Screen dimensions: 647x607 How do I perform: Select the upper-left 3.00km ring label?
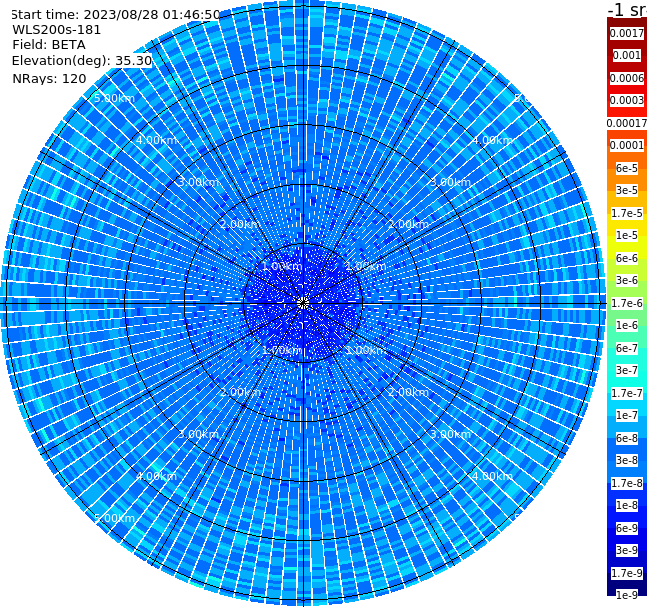(198, 182)
